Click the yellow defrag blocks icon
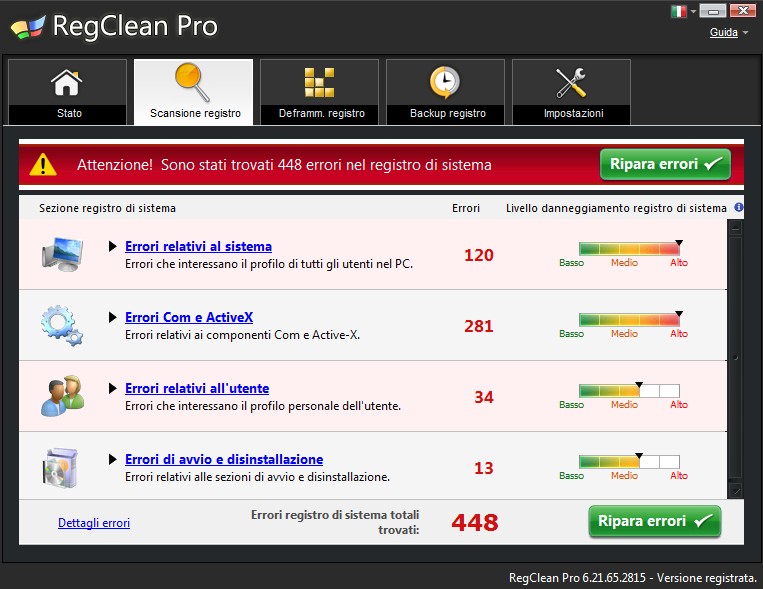 point(319,83)
